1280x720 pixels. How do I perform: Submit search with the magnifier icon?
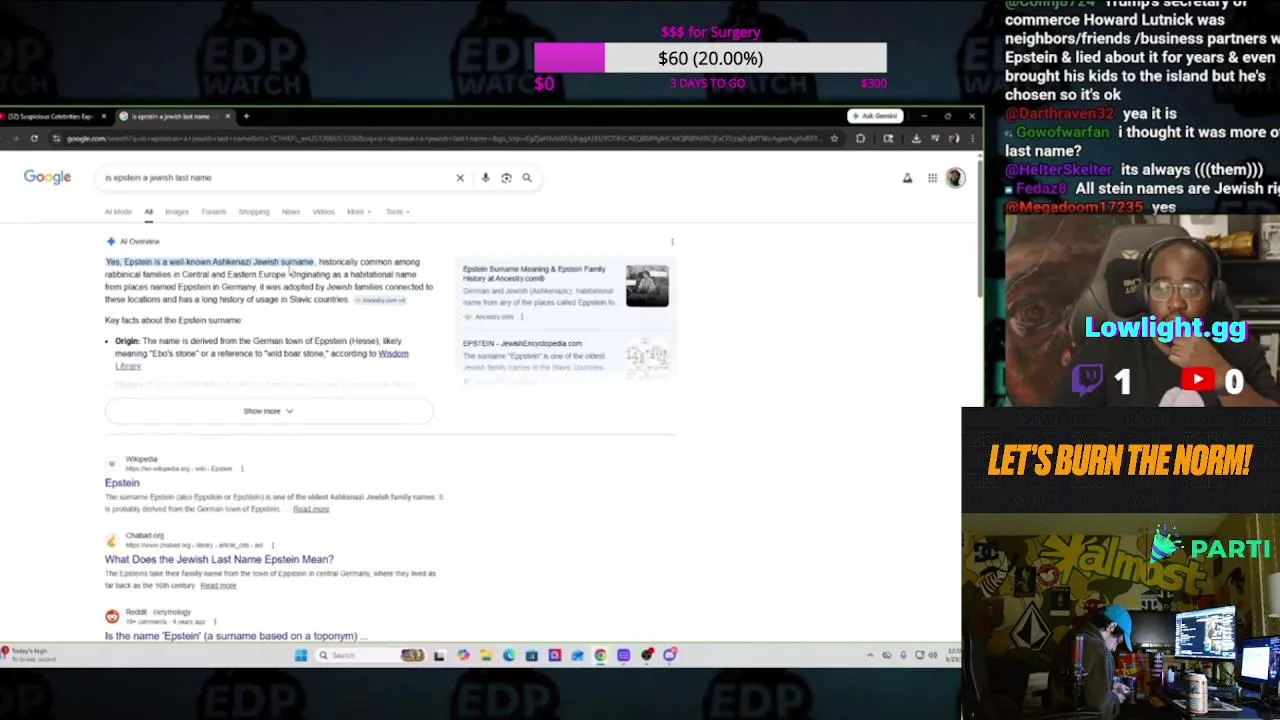pos(527,178)
